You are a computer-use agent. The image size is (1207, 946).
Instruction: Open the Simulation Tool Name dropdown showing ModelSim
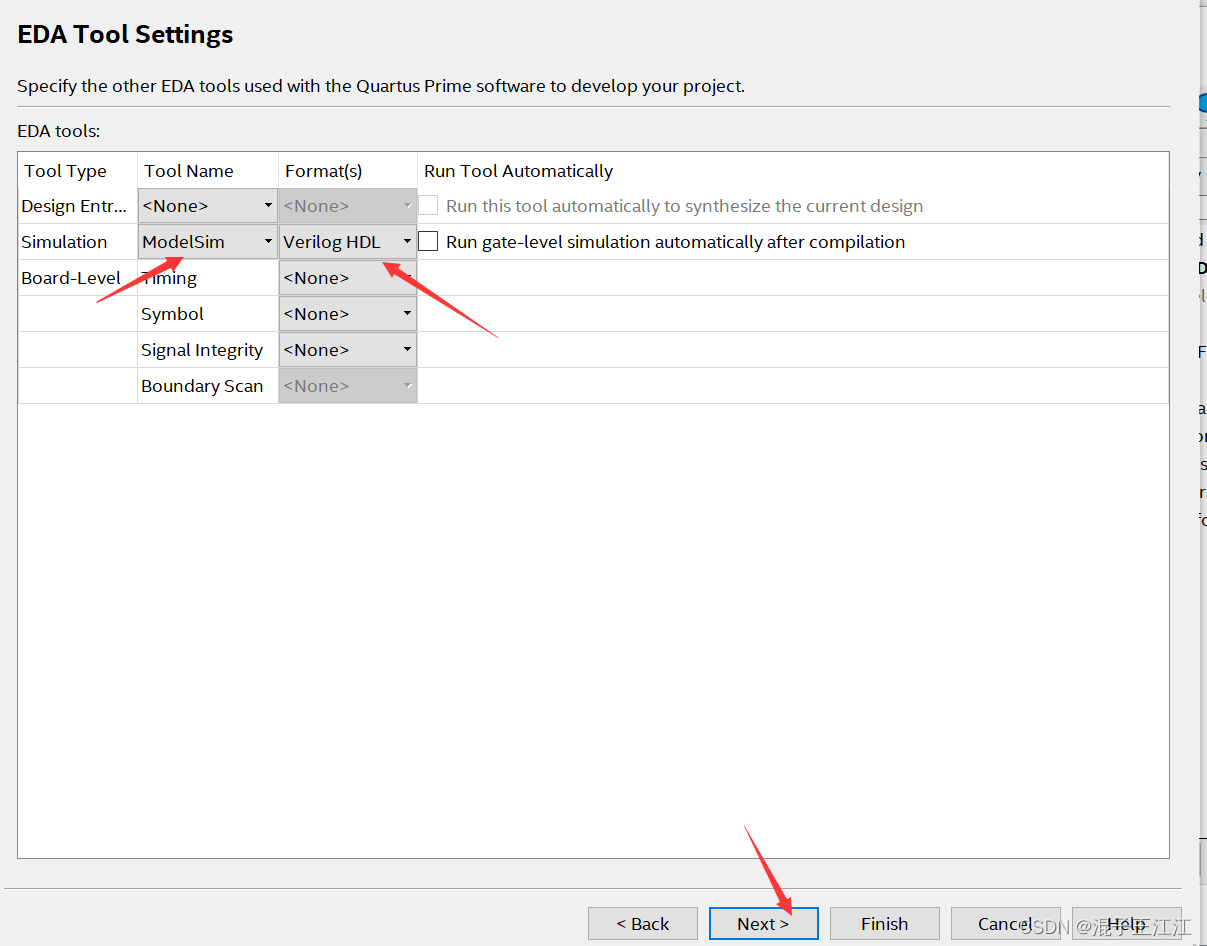(207, 242)
